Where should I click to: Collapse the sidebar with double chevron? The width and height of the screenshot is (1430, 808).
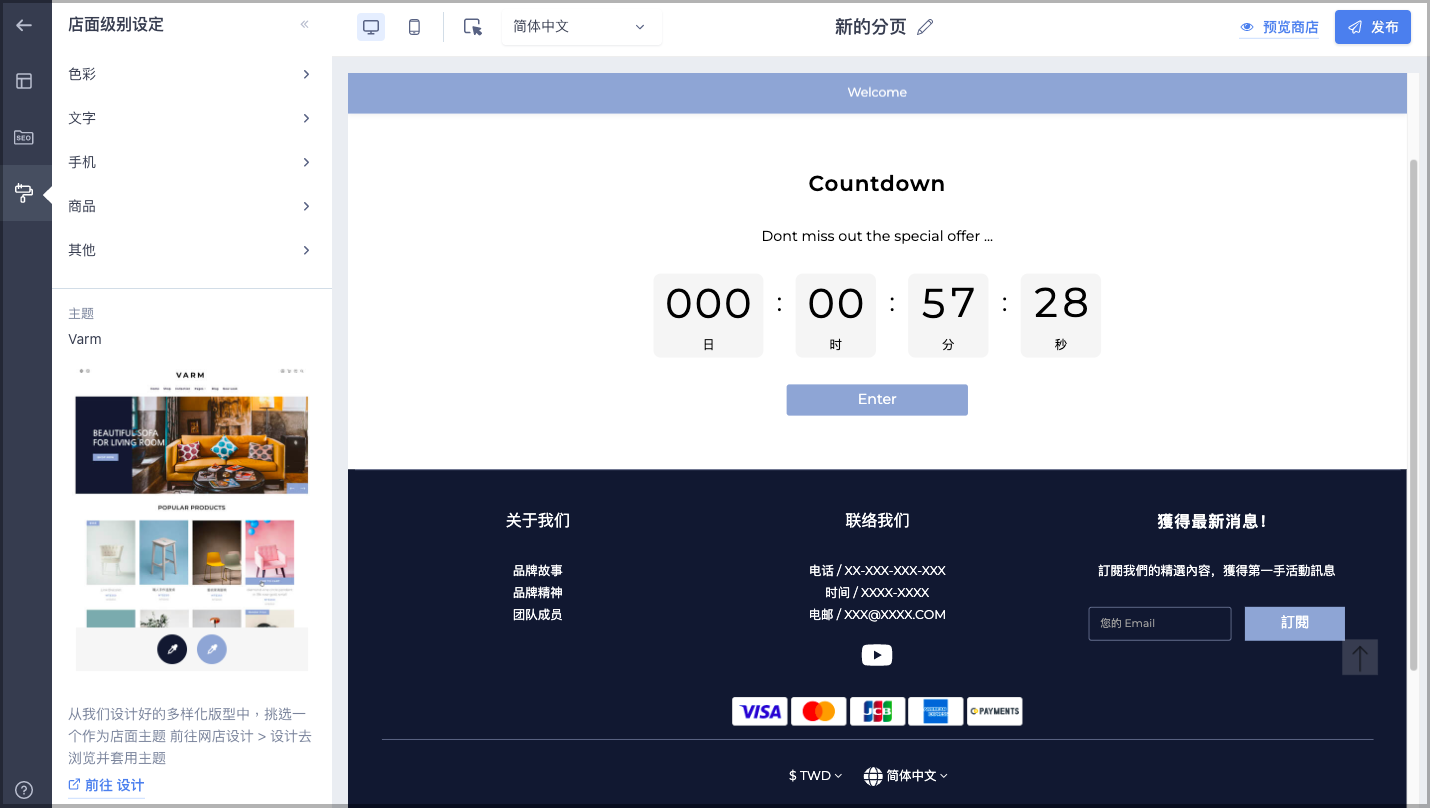[x=305, y=25]
